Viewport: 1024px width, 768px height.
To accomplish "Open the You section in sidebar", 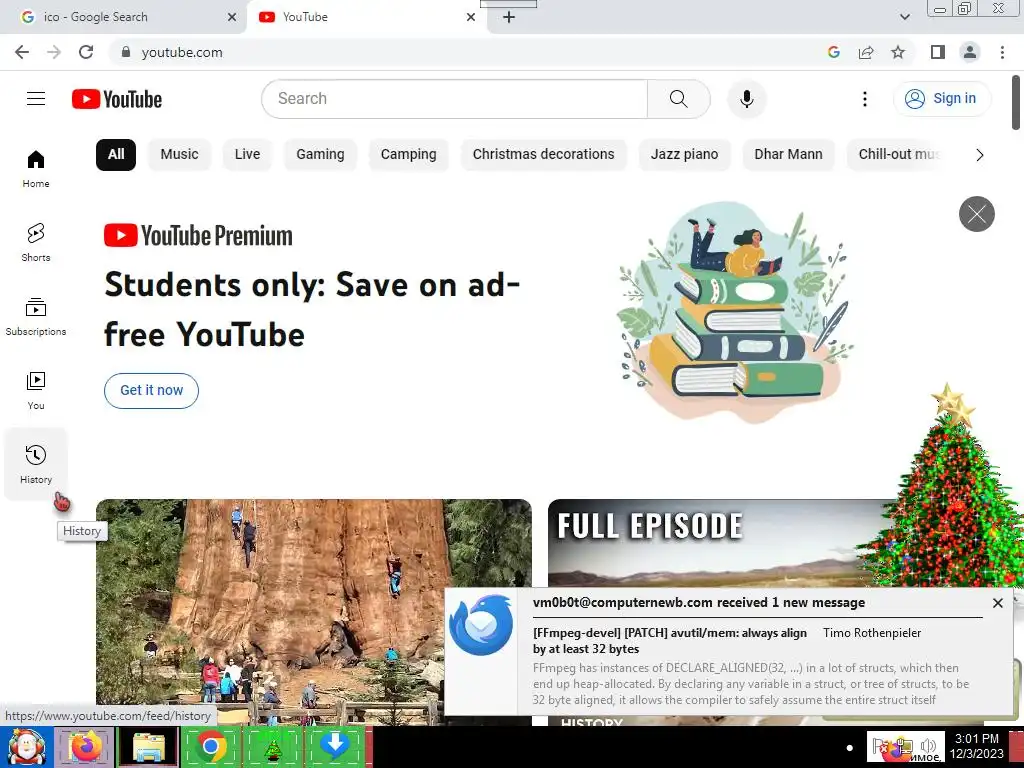I will pyautogui.click(x=36, y=391).
